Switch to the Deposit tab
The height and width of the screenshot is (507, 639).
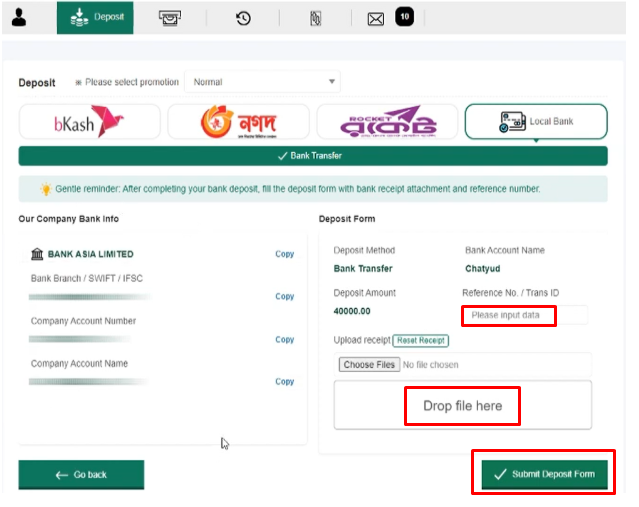tap(95, 18)
